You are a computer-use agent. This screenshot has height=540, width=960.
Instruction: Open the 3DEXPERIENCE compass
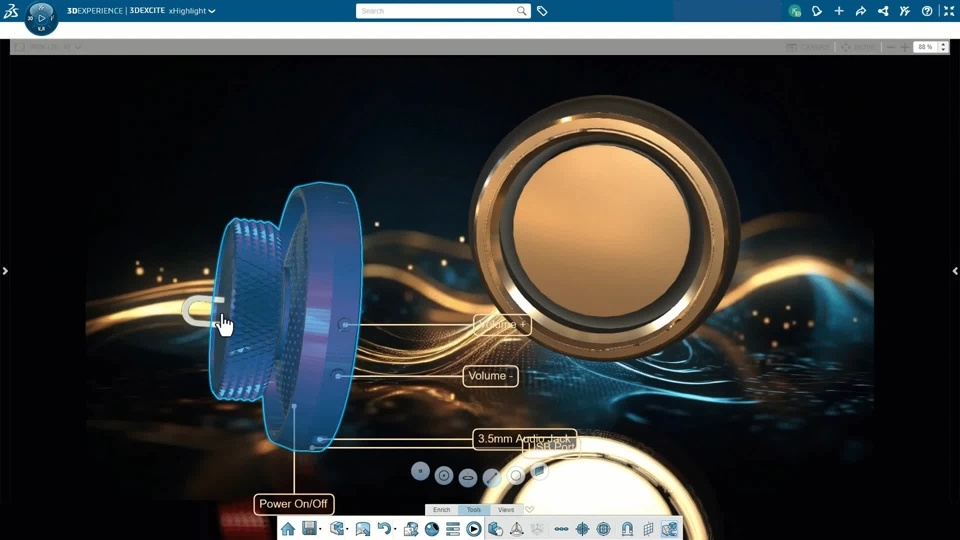[x=41, y=18]
